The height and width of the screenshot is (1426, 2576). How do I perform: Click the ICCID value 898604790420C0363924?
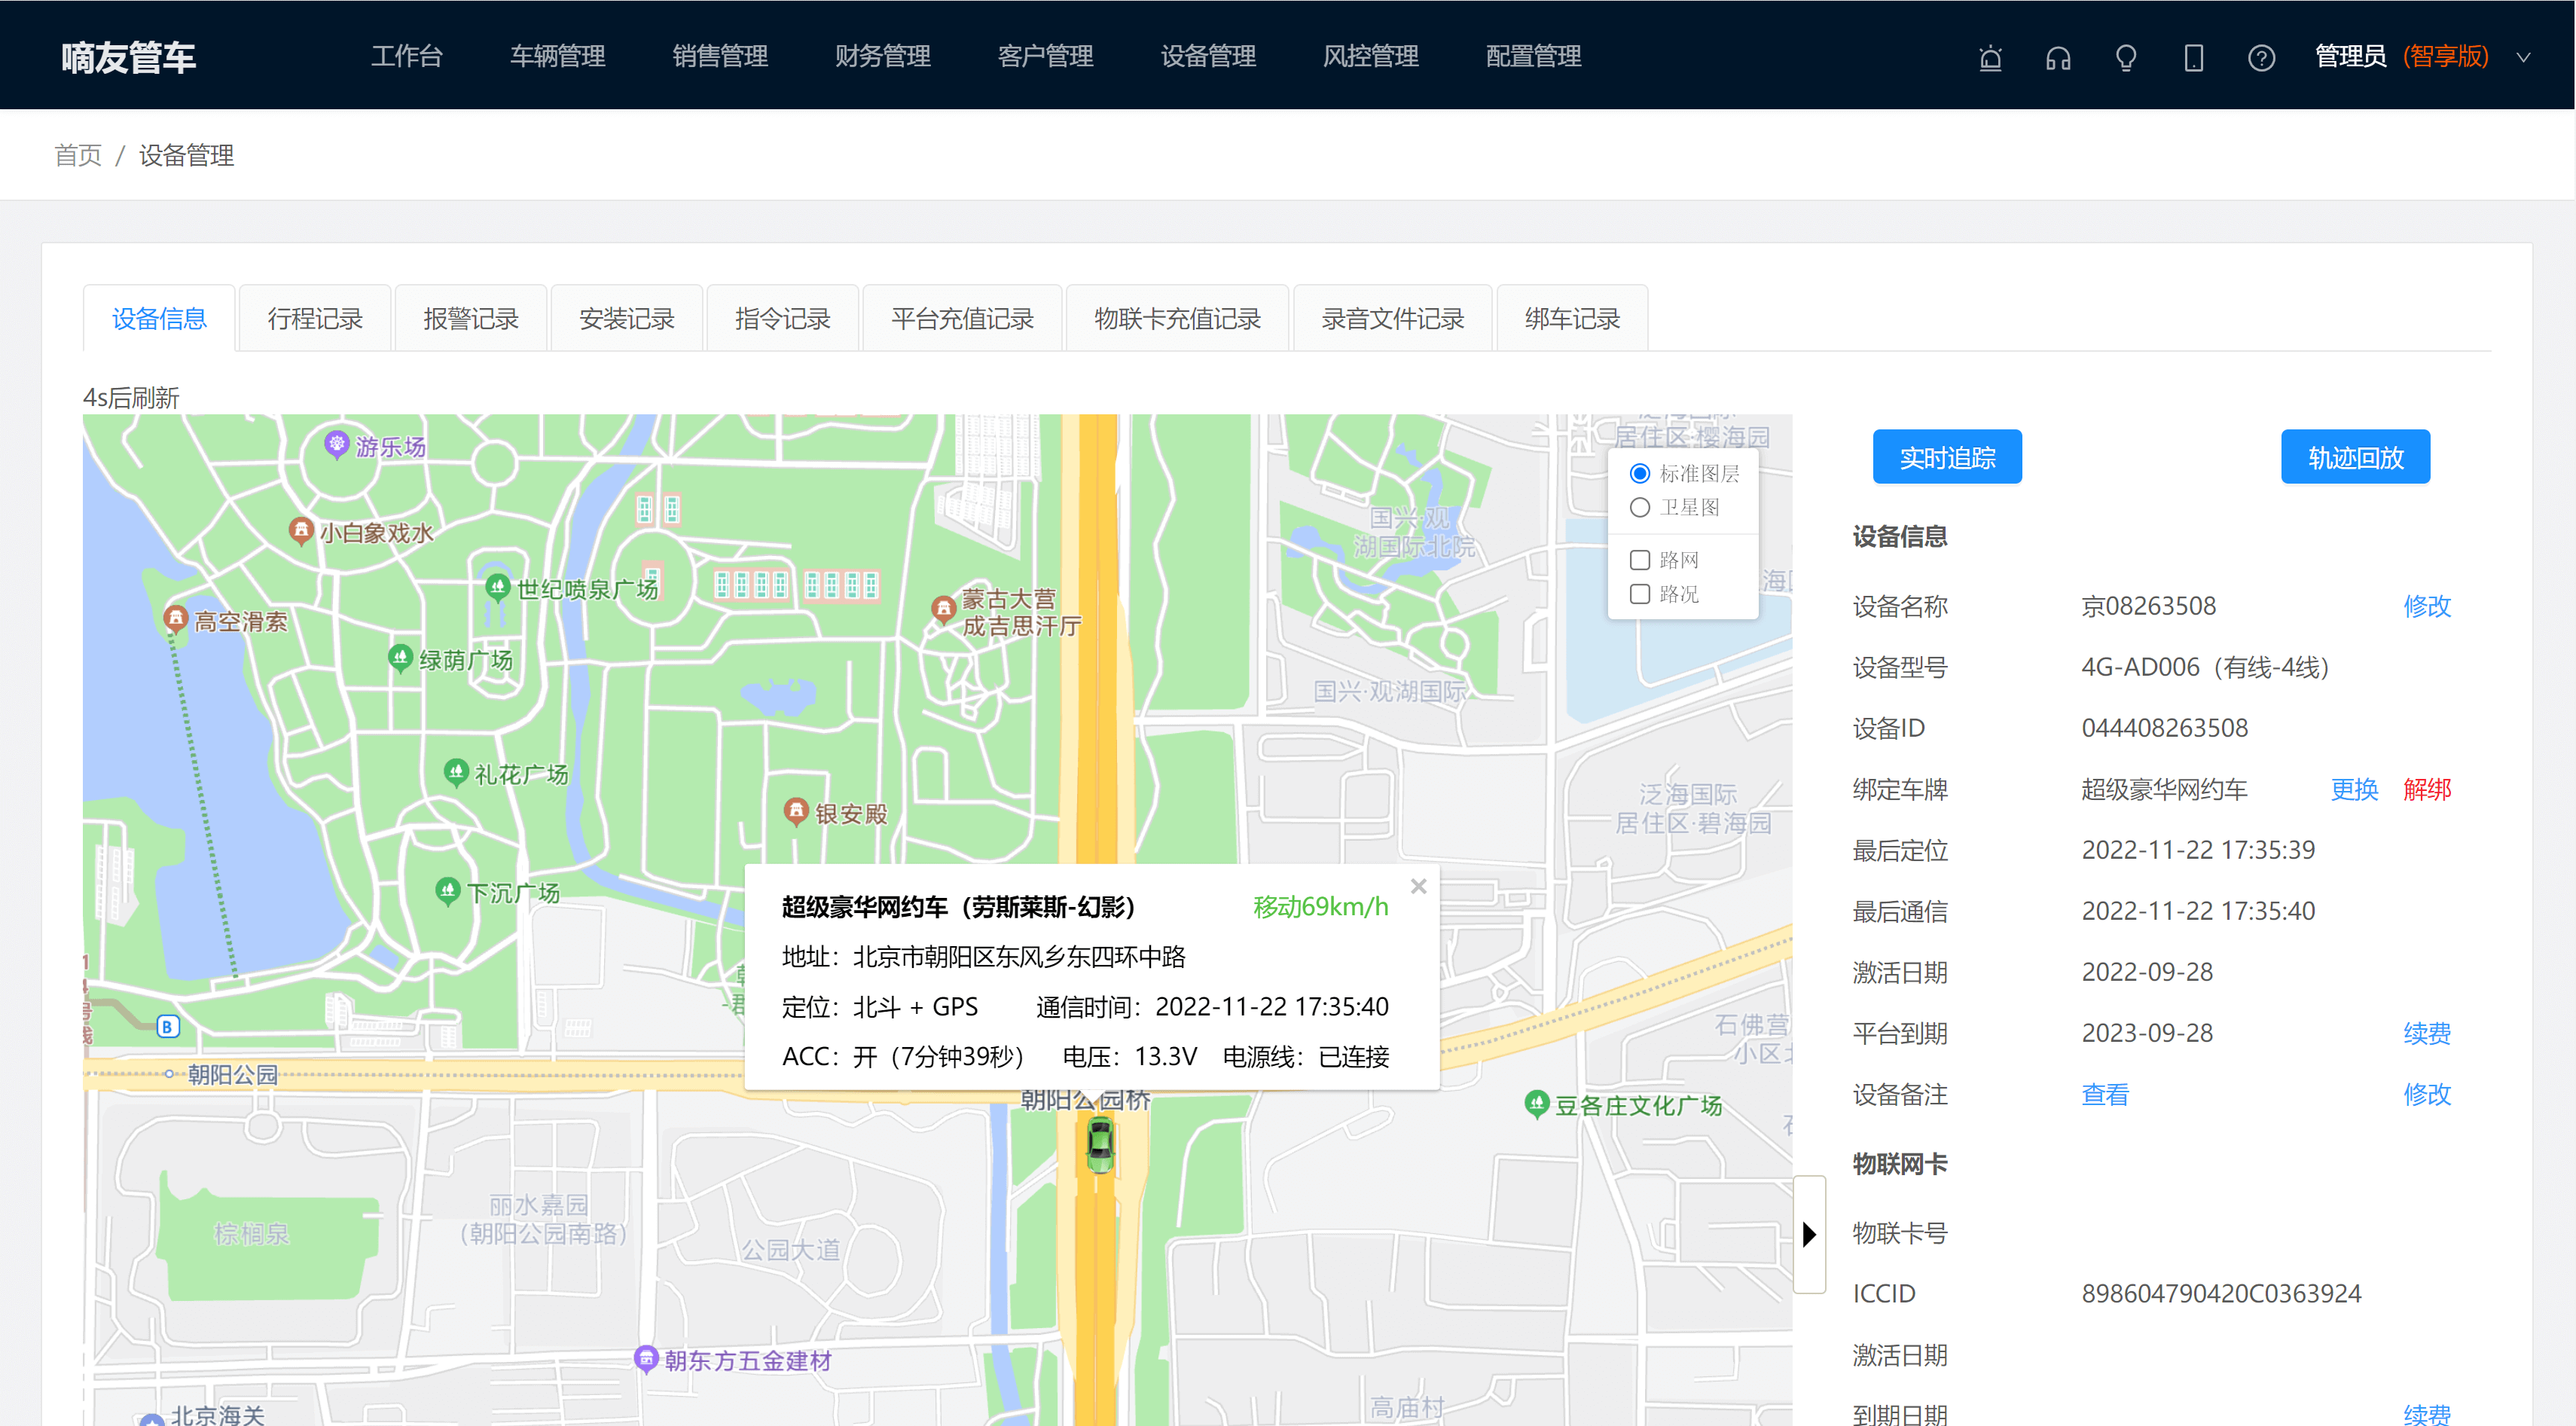click(x=2221, y=1293)
